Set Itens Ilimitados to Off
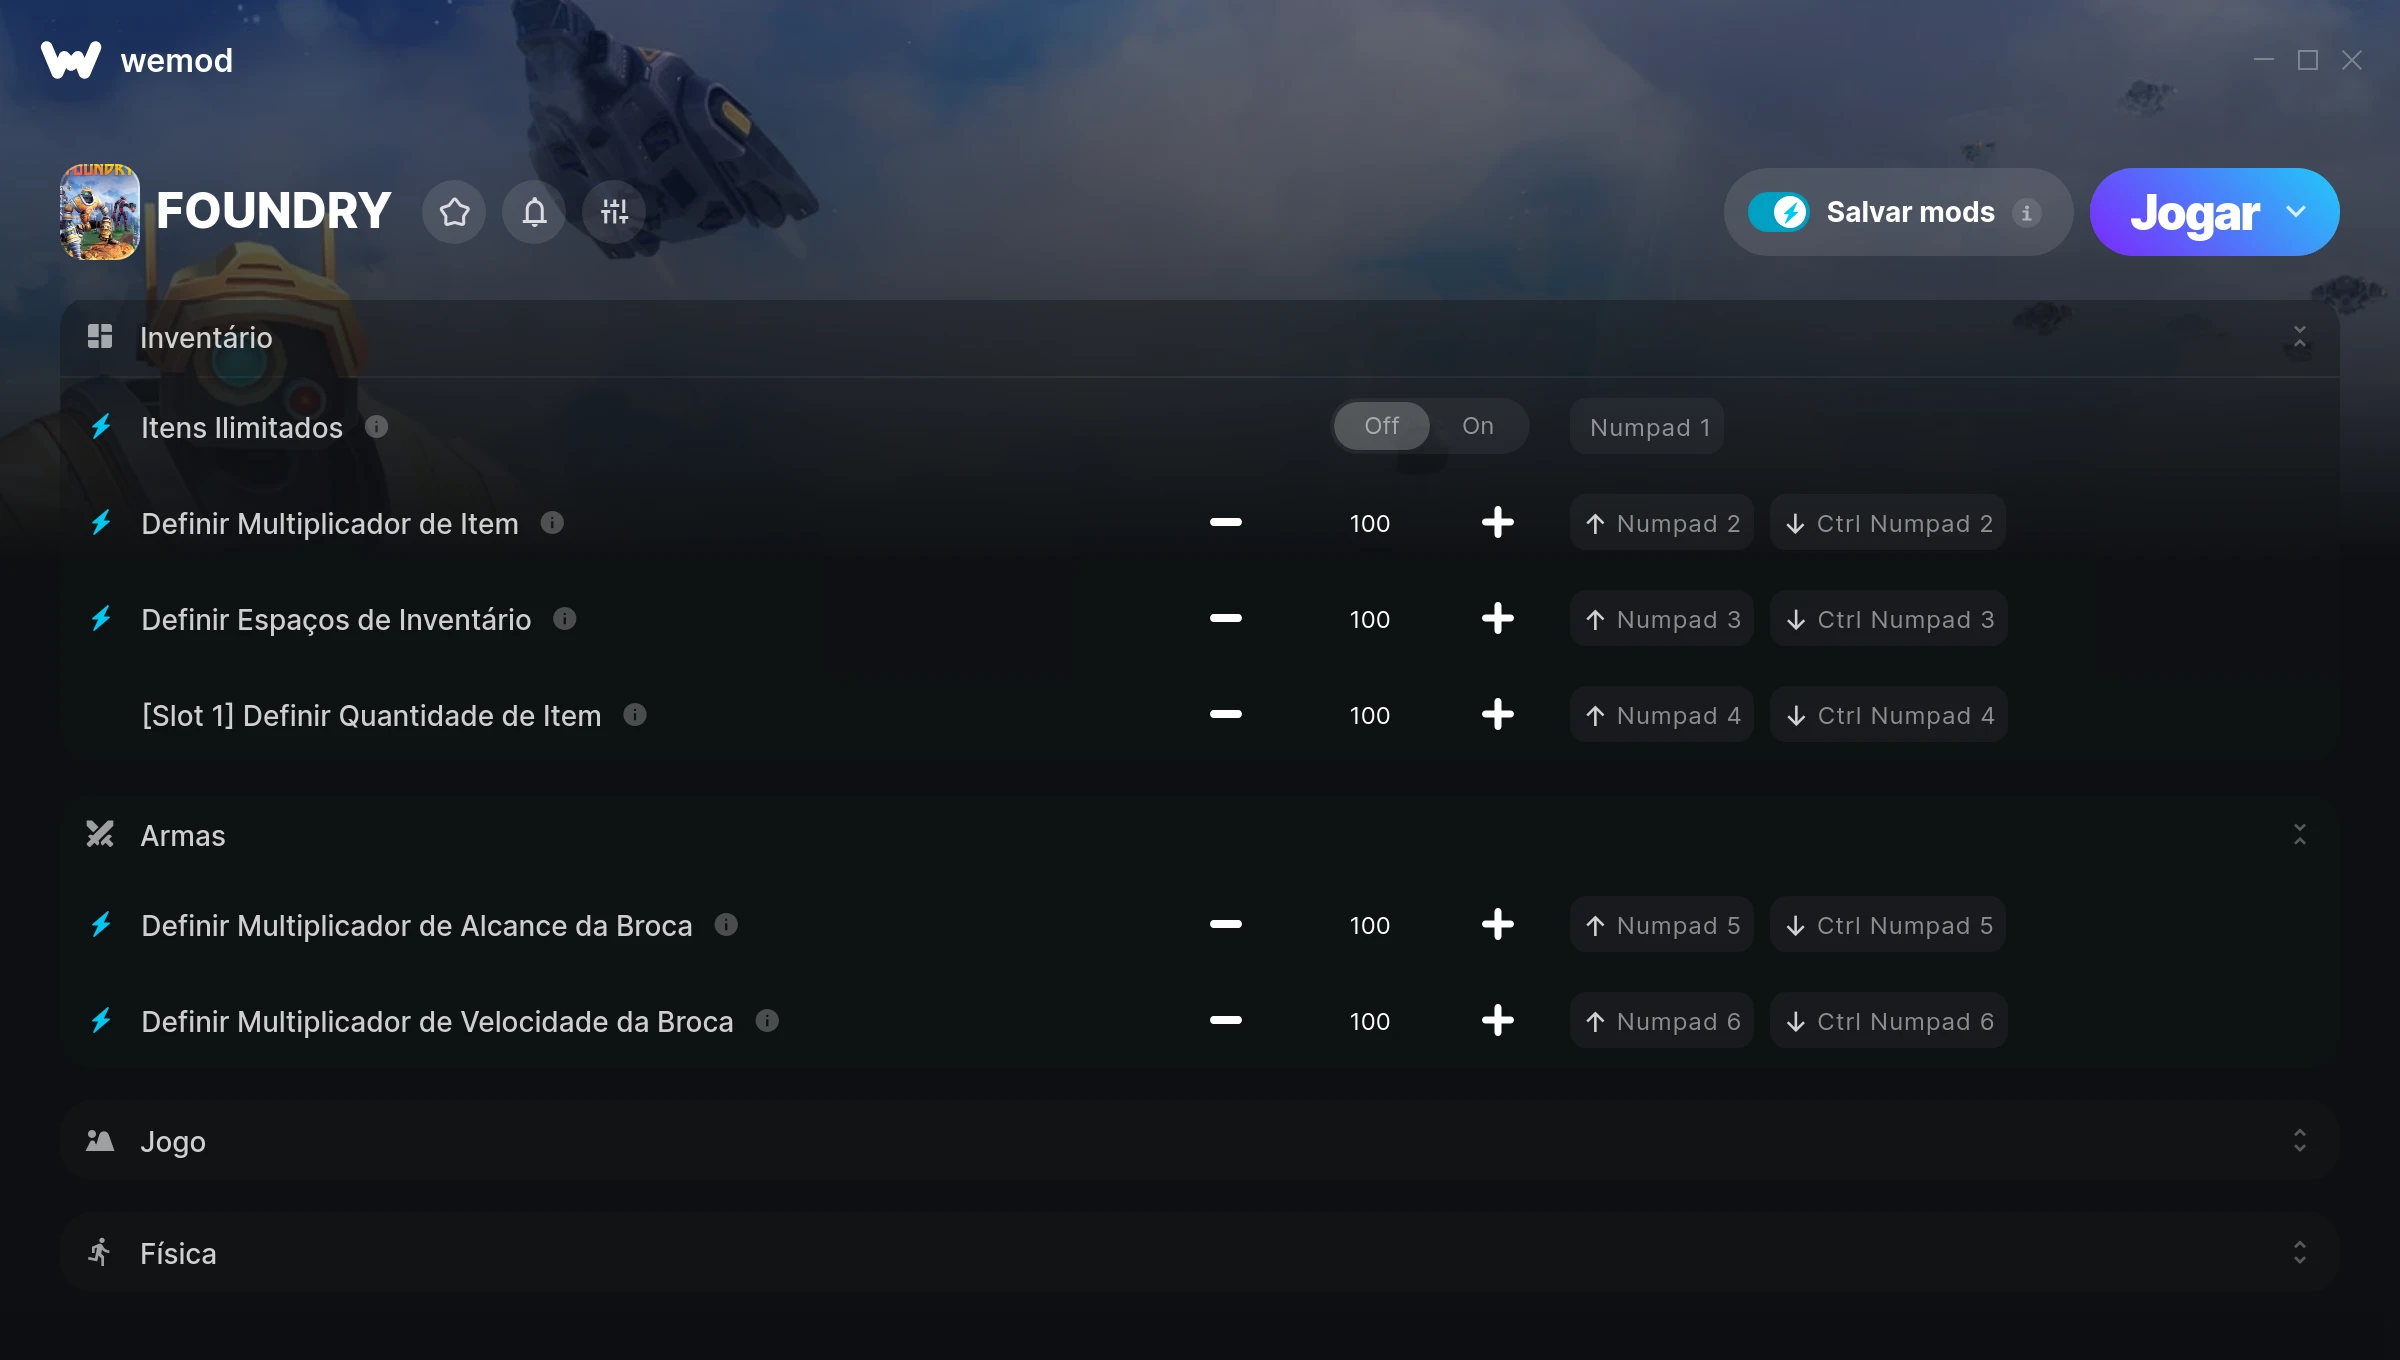Viewport: 2400px width, 1360px height. click(1382, 426)
